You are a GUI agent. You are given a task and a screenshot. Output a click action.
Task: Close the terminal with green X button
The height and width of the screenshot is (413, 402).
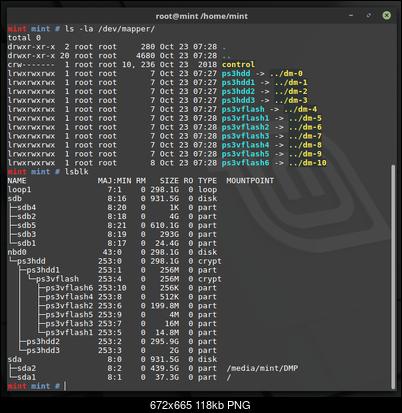386,15
